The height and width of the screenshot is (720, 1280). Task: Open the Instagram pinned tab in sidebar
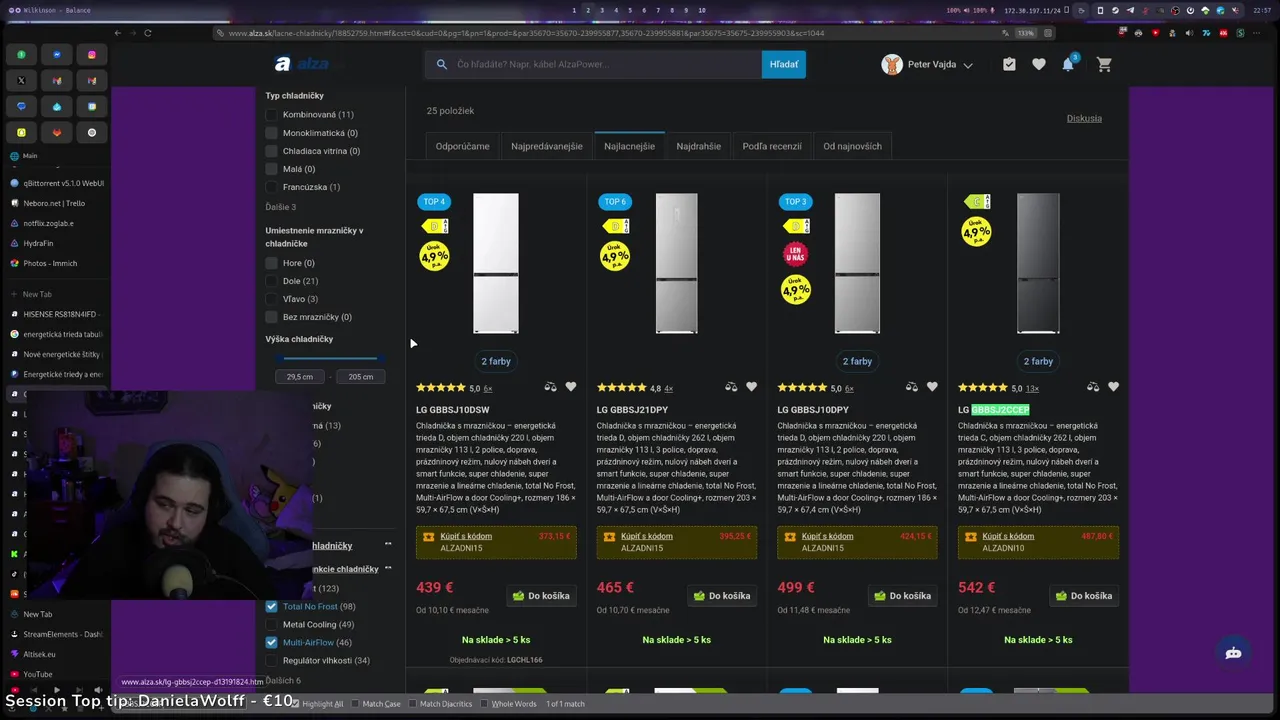pyautogui.click(x=92, y=55)
